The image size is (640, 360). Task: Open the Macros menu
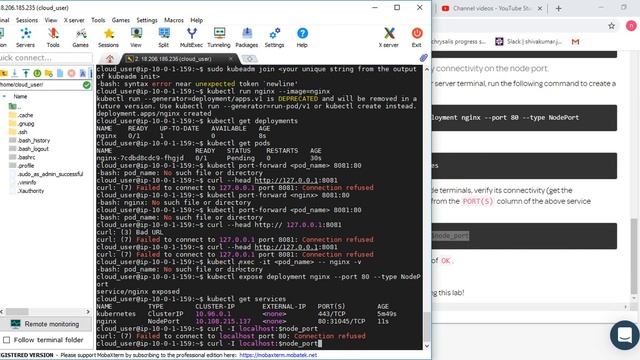click(x=174, y=20)
